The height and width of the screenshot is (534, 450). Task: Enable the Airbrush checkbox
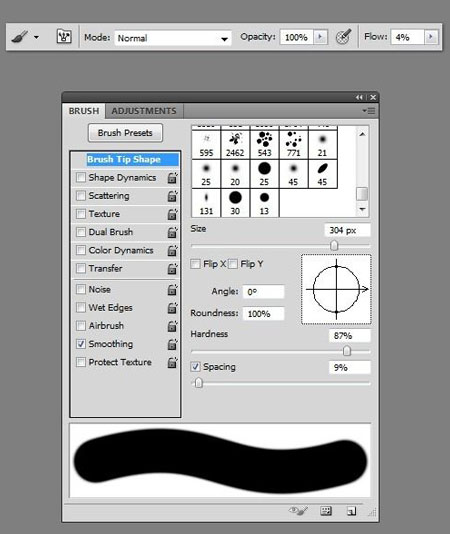coord(81,326)
